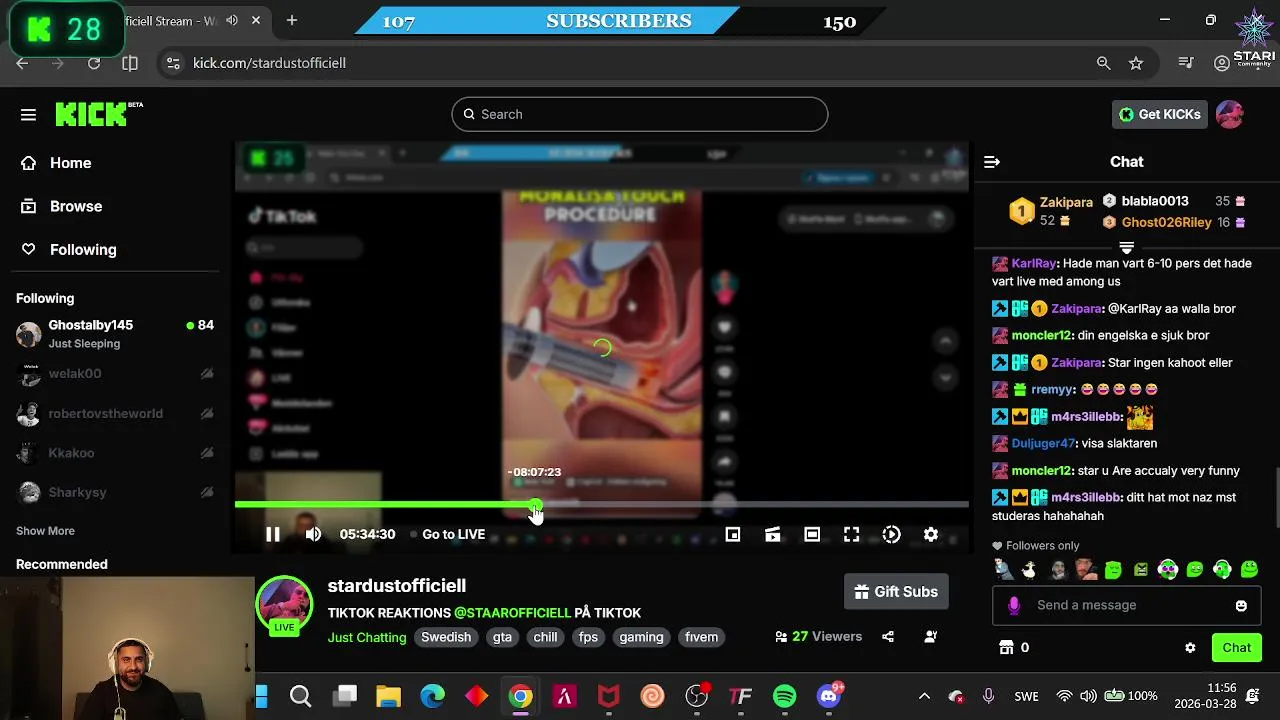Open the chat shop icon

tap(1006, 648)
